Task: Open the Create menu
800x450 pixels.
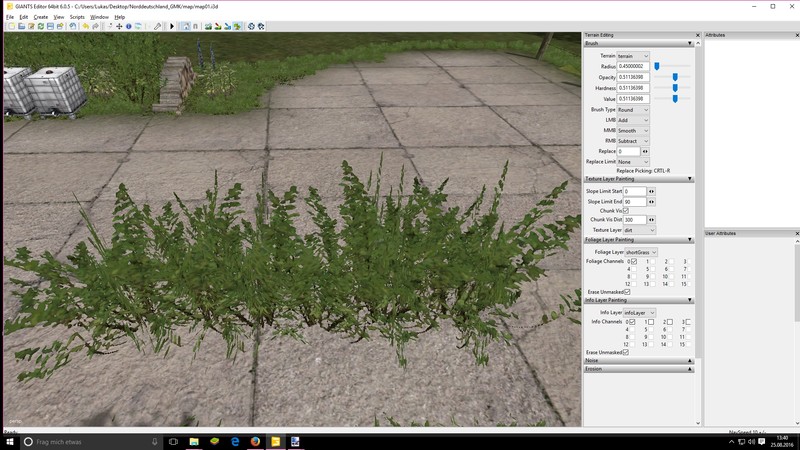Action: point(40,17)
